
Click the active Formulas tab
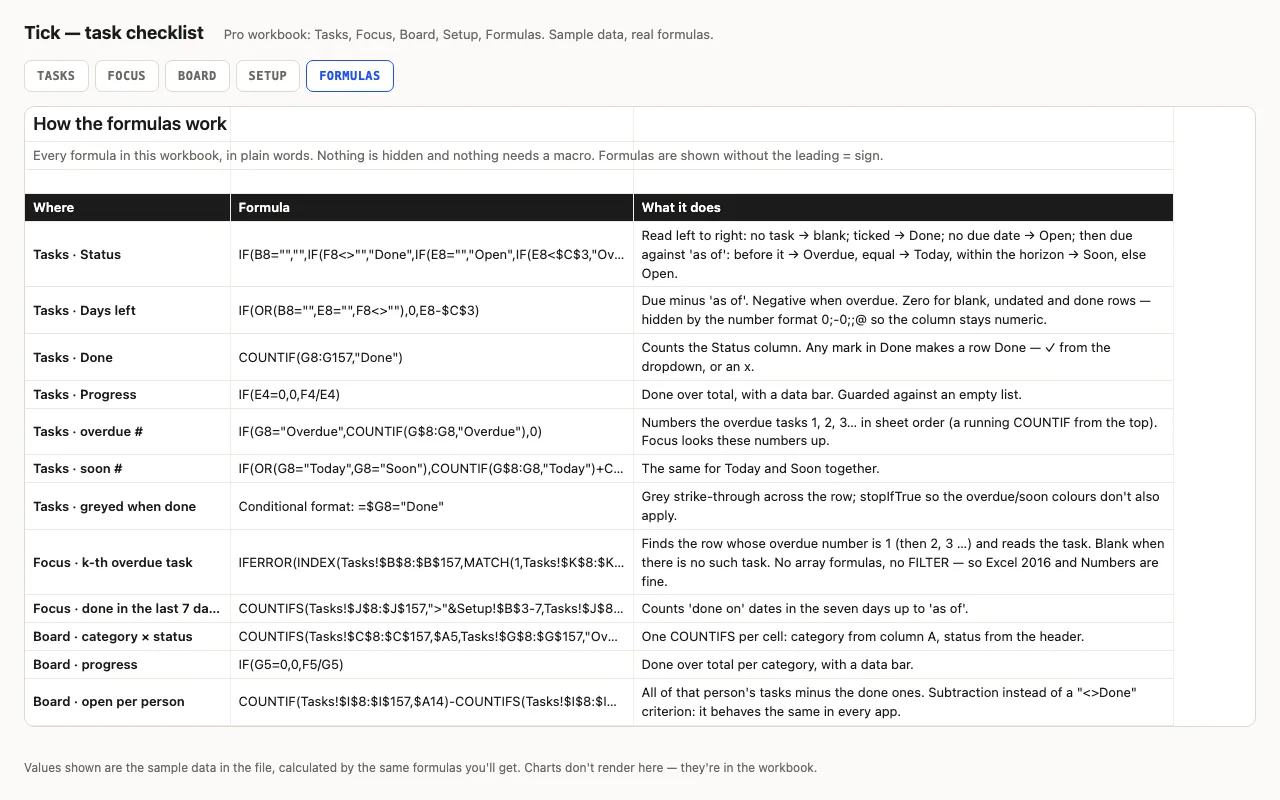[350, 76]
